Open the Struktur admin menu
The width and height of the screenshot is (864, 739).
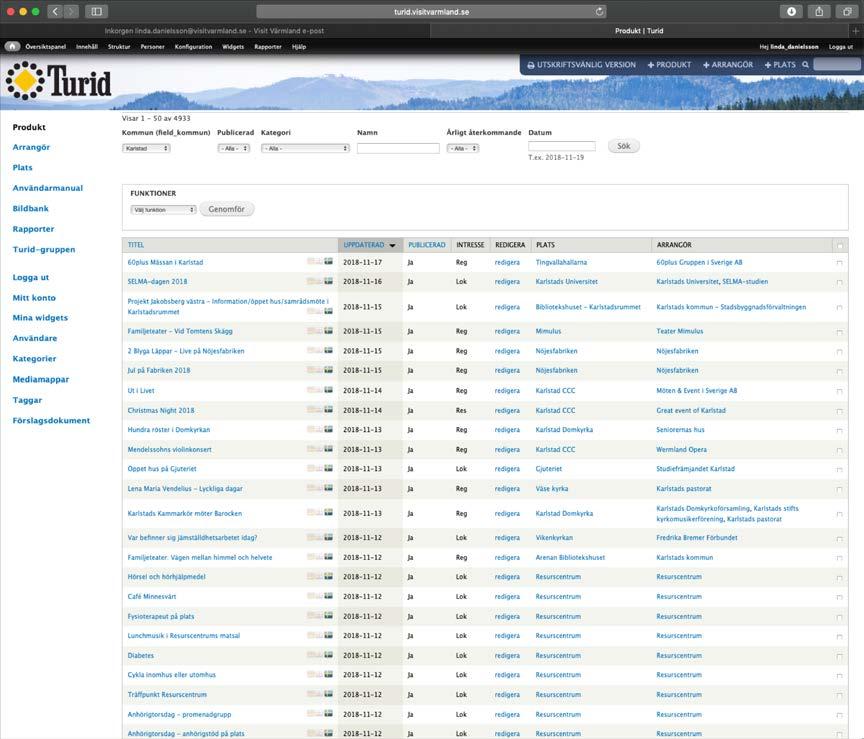119,47
